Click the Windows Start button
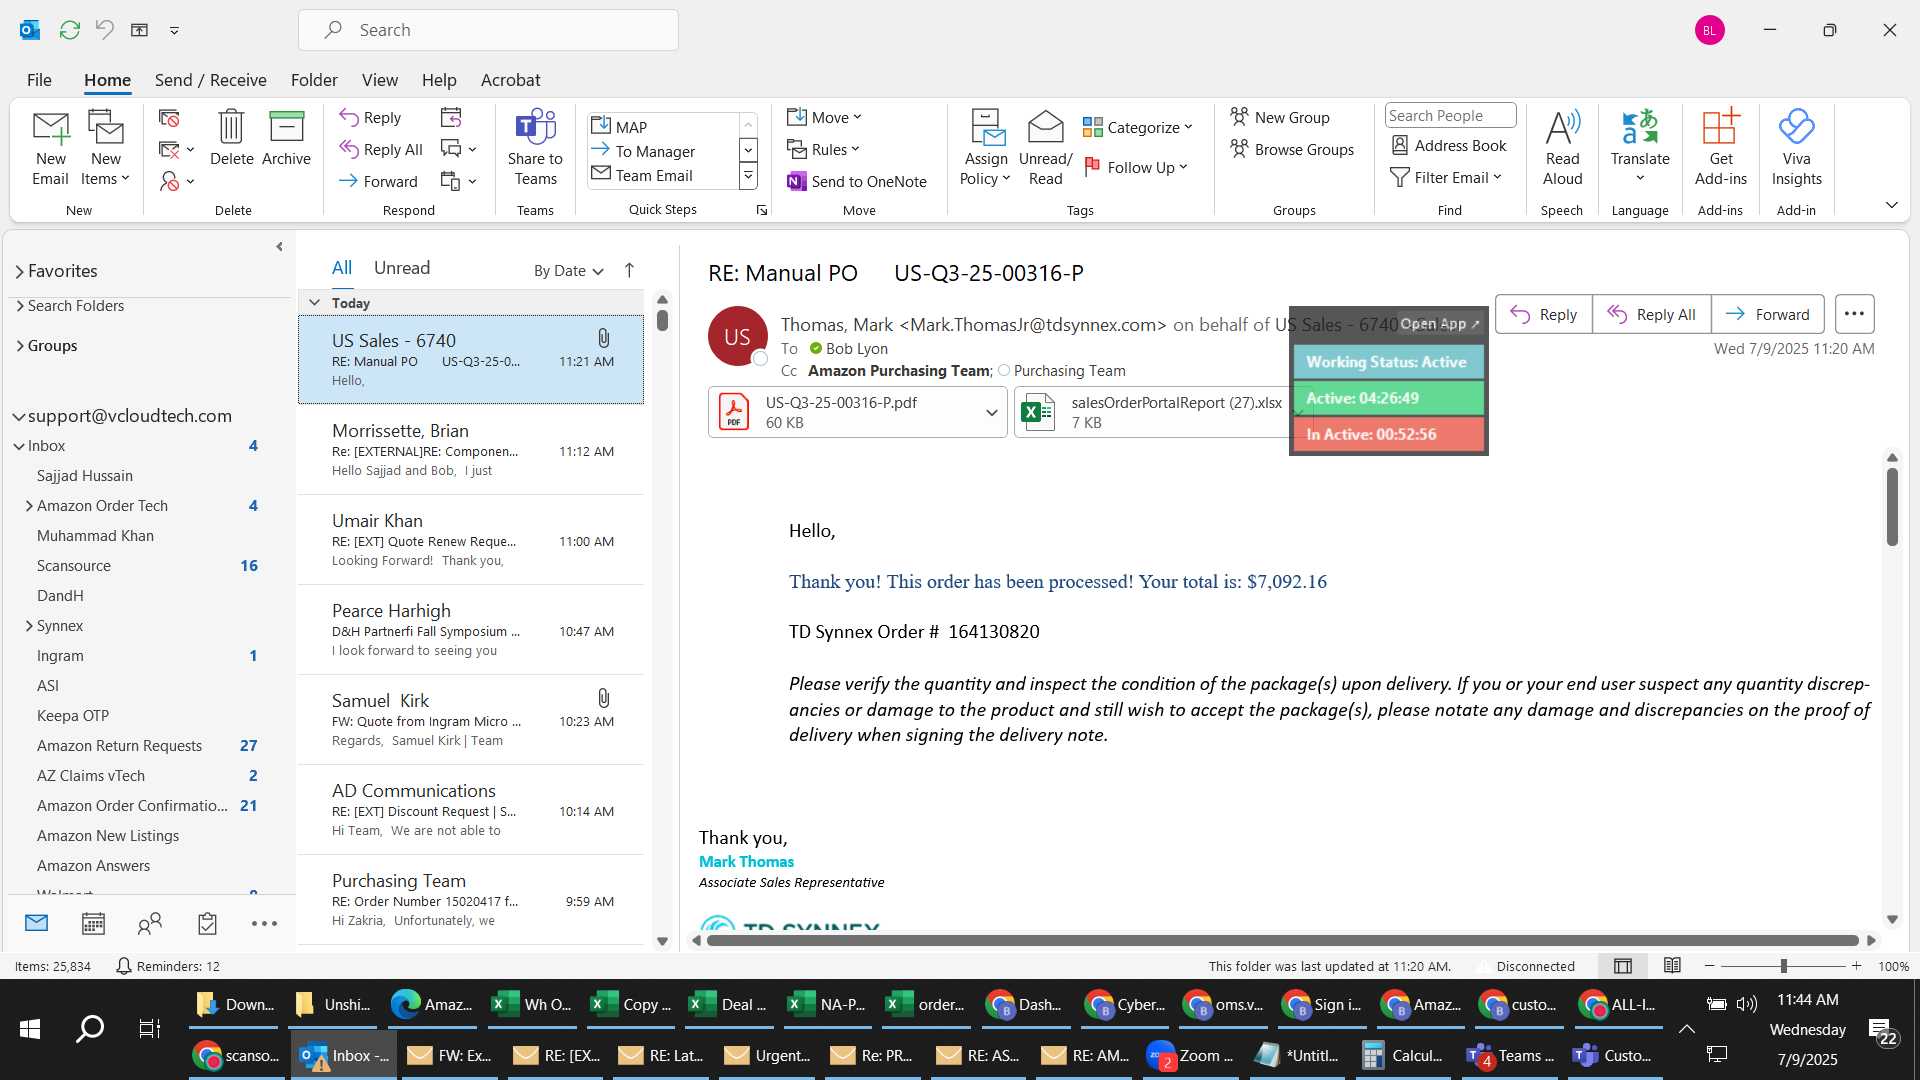The height and width of the screenshot is (1080, 1920). [x=30, y=1028]
